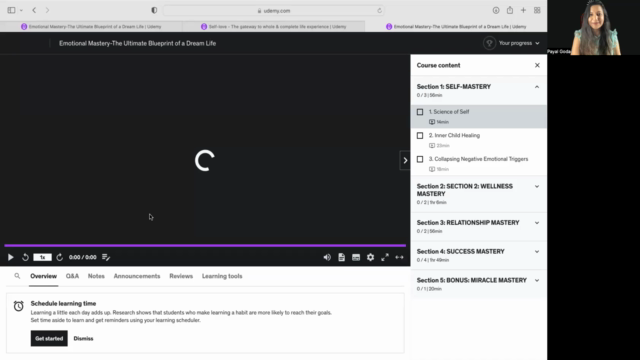Expand Section 5: BONUS: MIRACLE MASTERY

pos(537,280)
